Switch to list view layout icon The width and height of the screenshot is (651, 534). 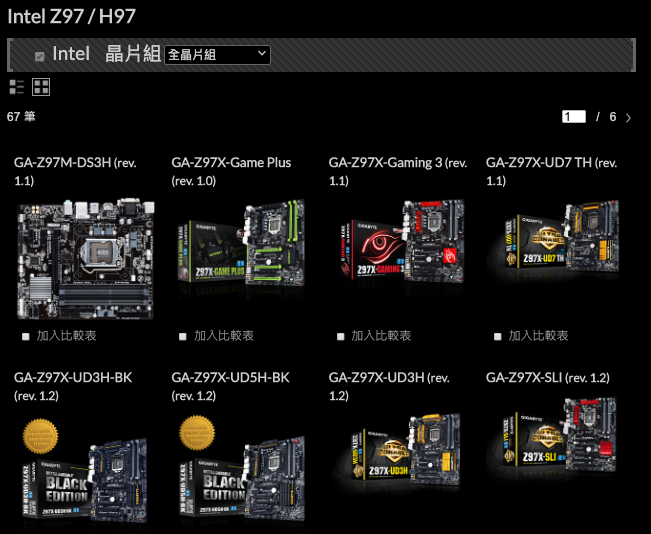17,87
